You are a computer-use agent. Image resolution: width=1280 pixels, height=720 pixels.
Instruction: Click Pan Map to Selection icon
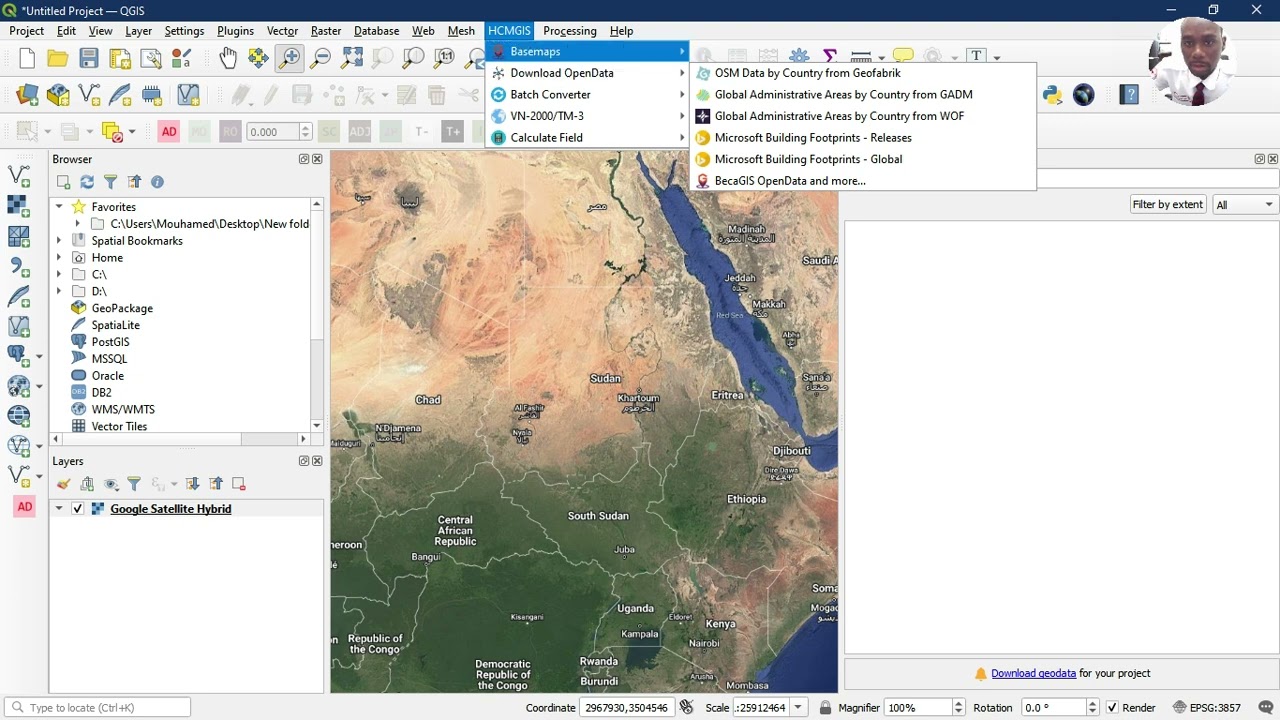pos(259,58)
